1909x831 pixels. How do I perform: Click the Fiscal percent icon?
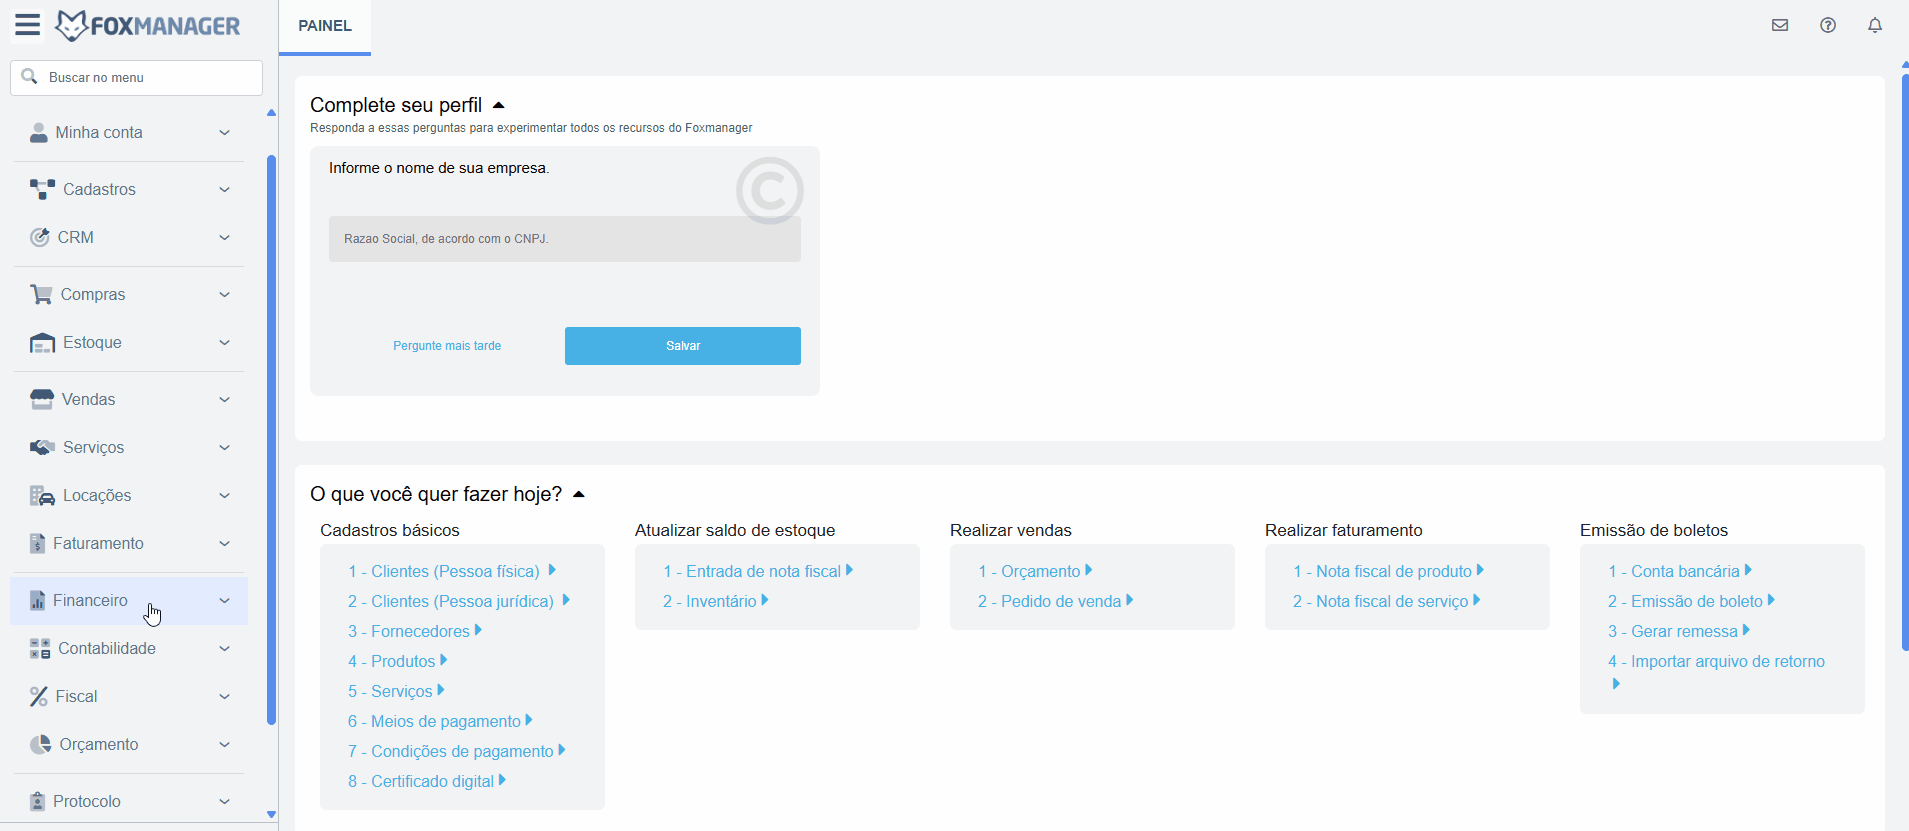coord(39,696)
